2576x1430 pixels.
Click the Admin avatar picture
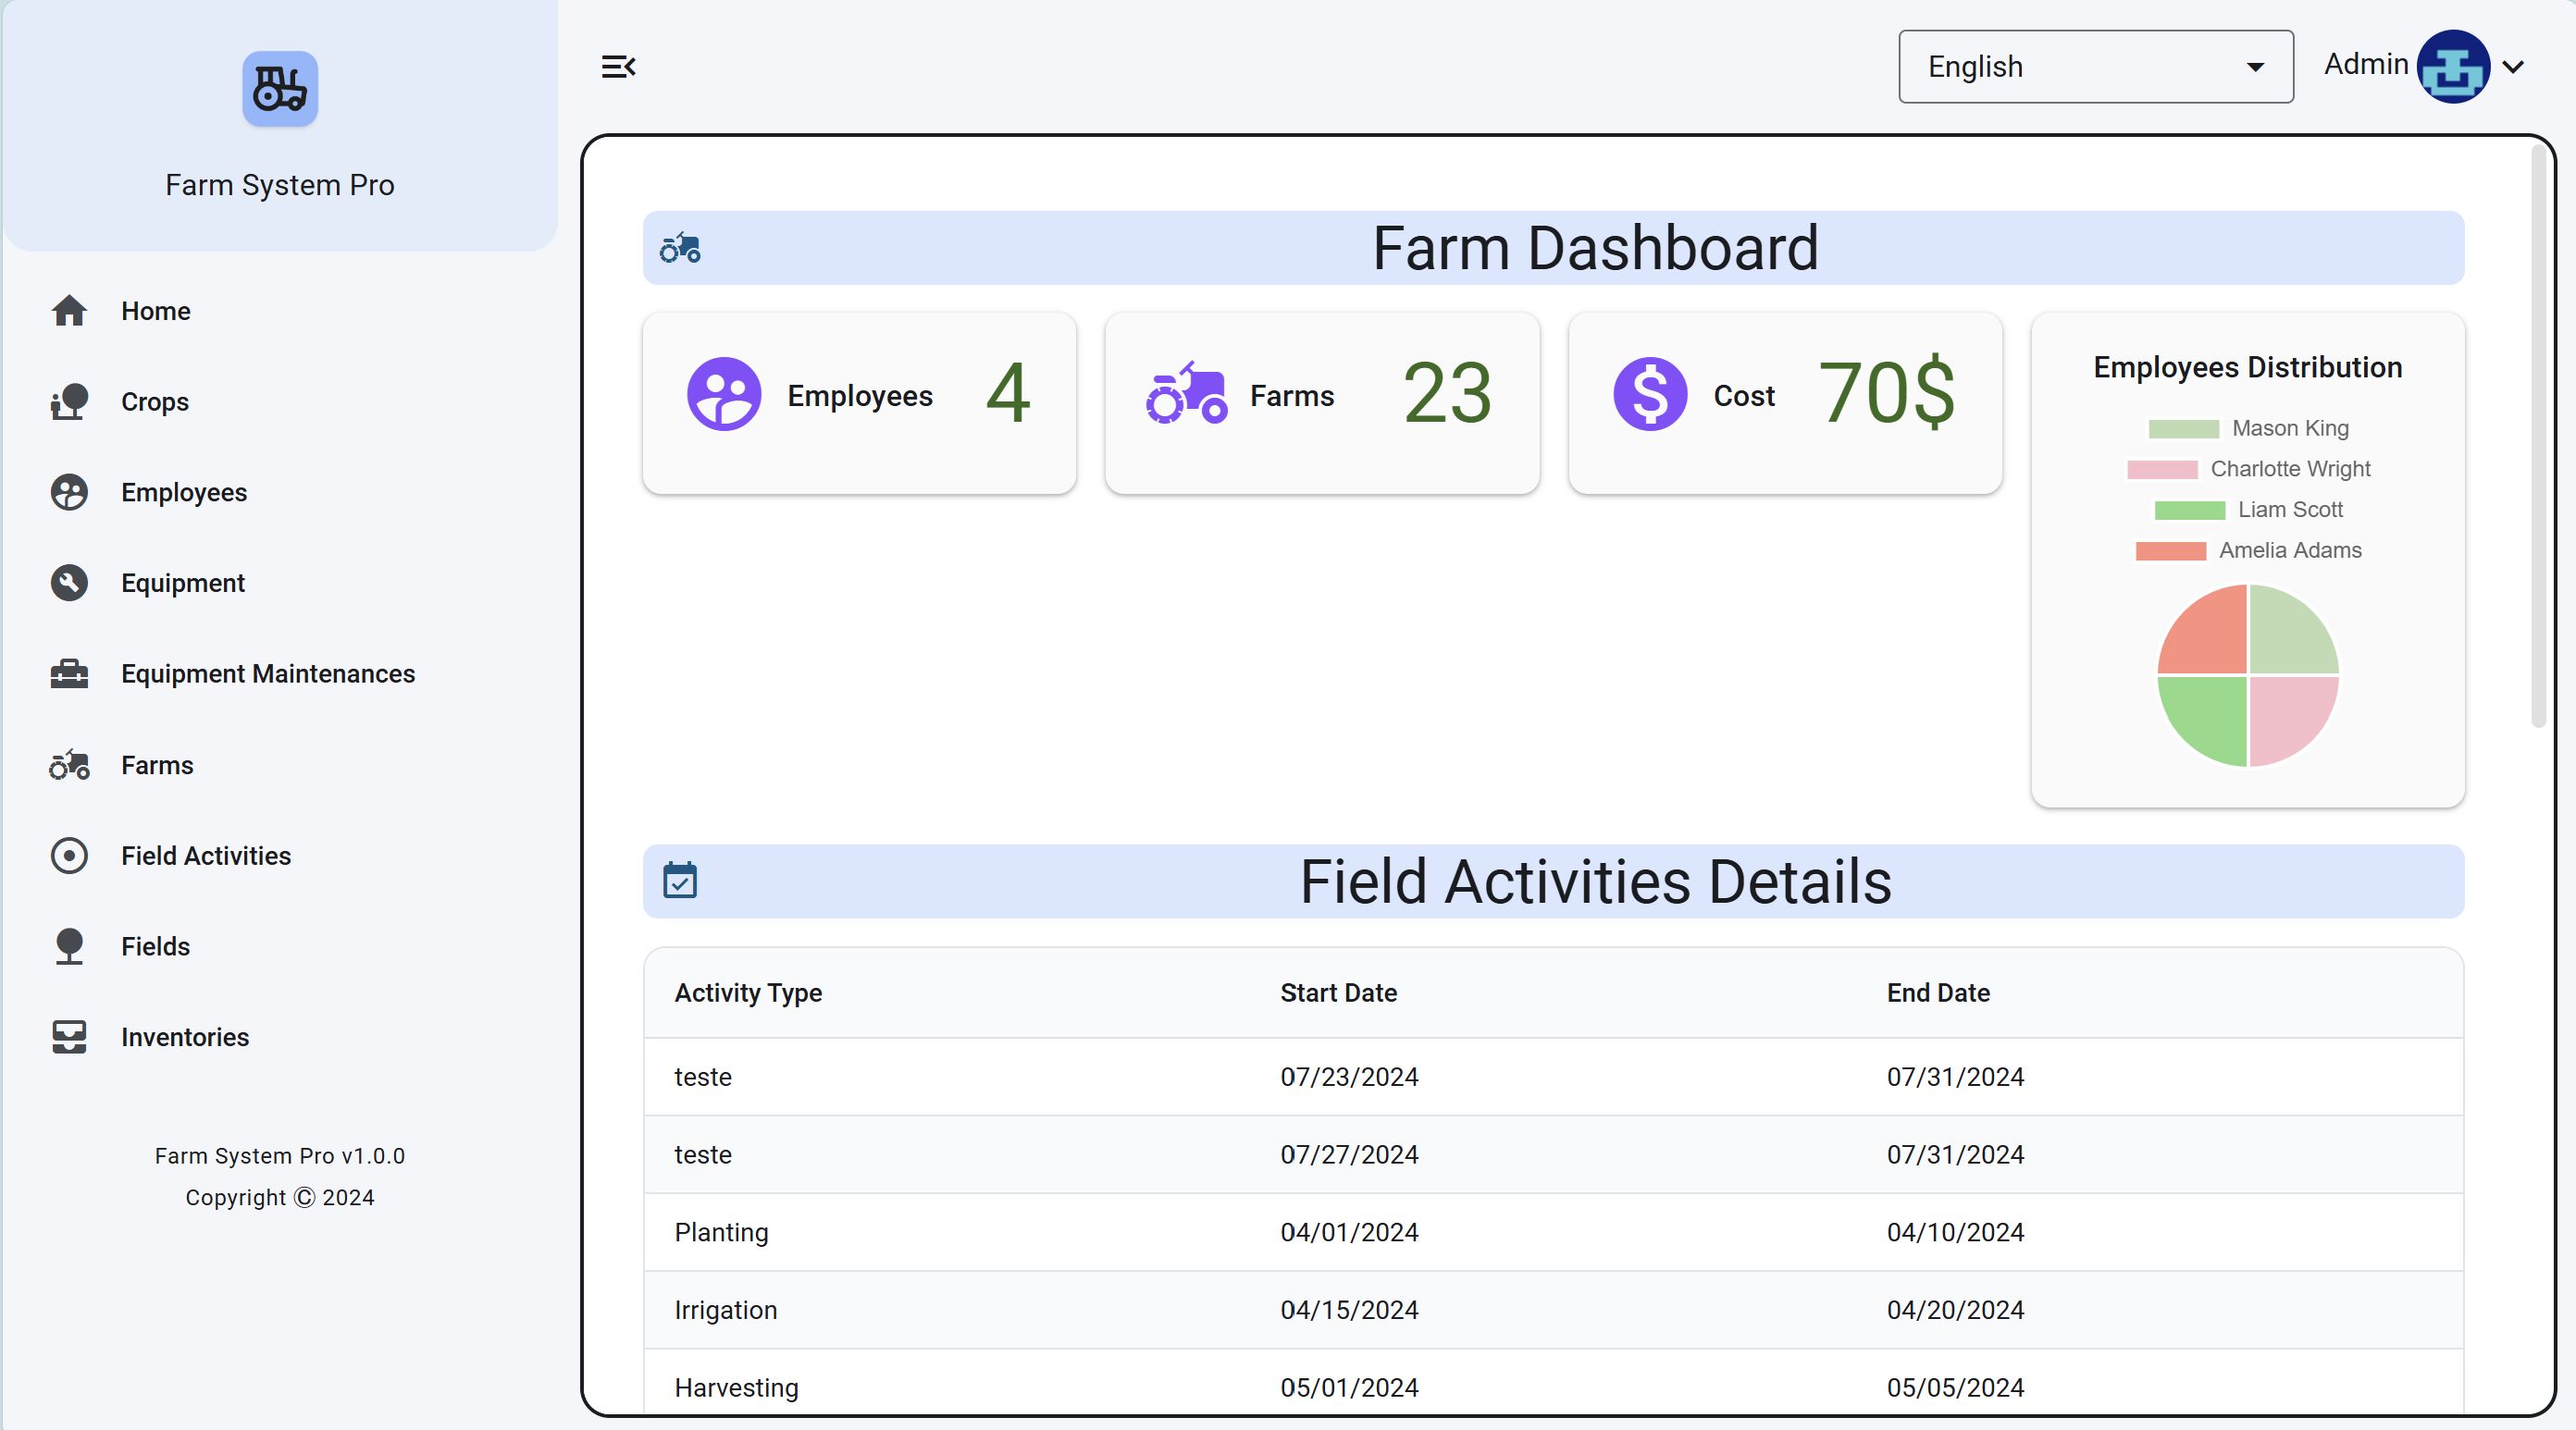click(x=2452, y=67)
